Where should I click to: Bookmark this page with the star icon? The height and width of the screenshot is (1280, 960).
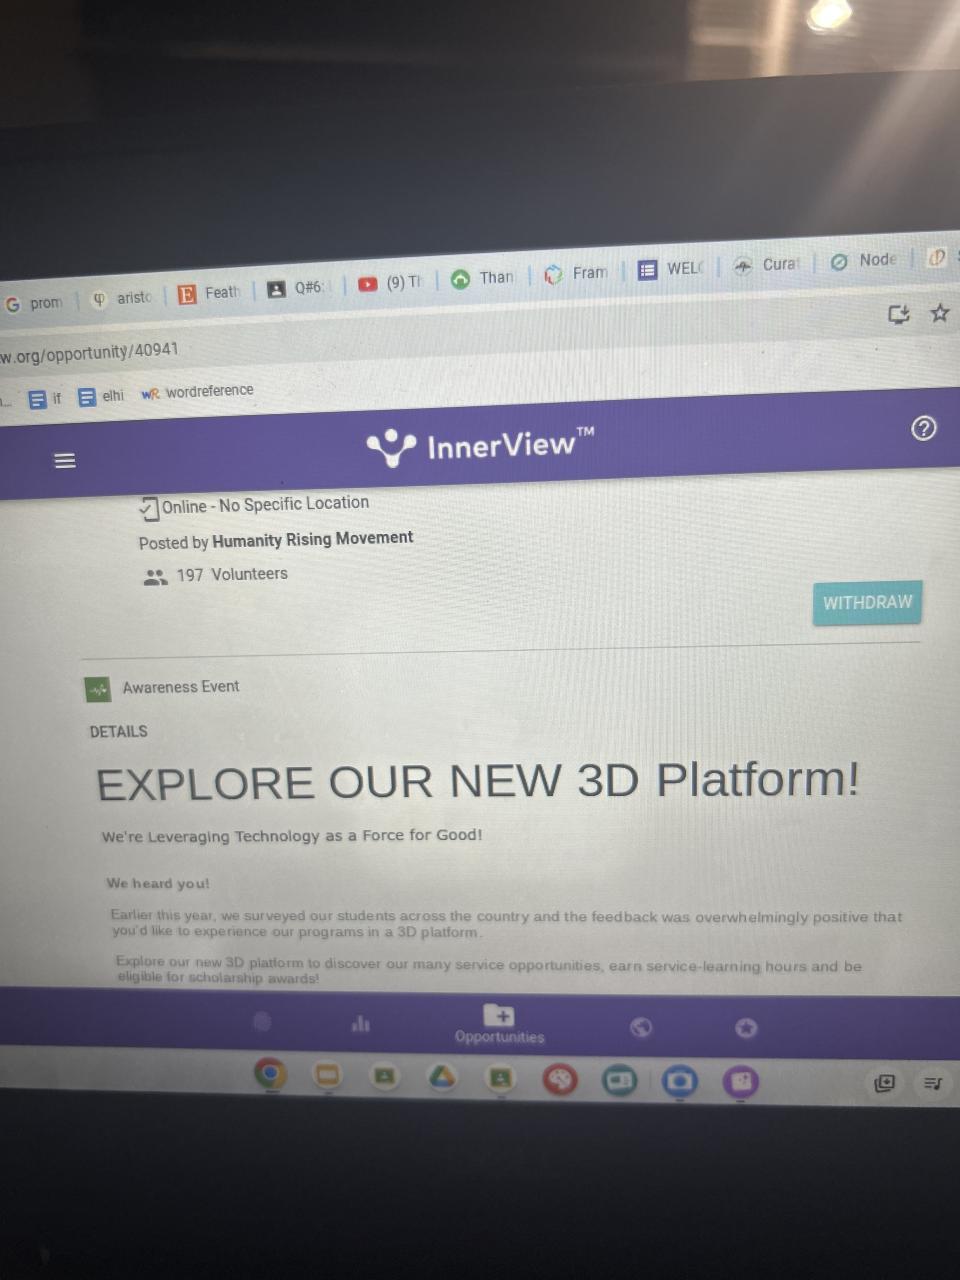click(939, 313)
